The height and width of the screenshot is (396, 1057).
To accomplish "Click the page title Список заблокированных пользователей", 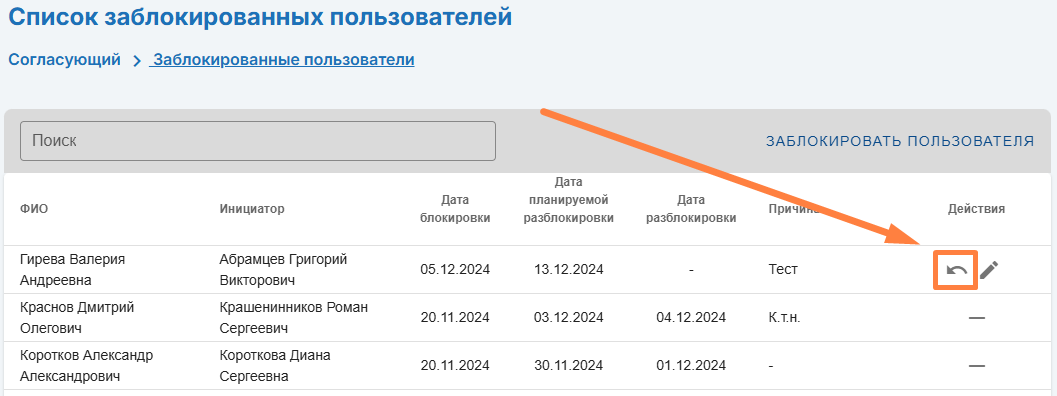I will 260,17.
